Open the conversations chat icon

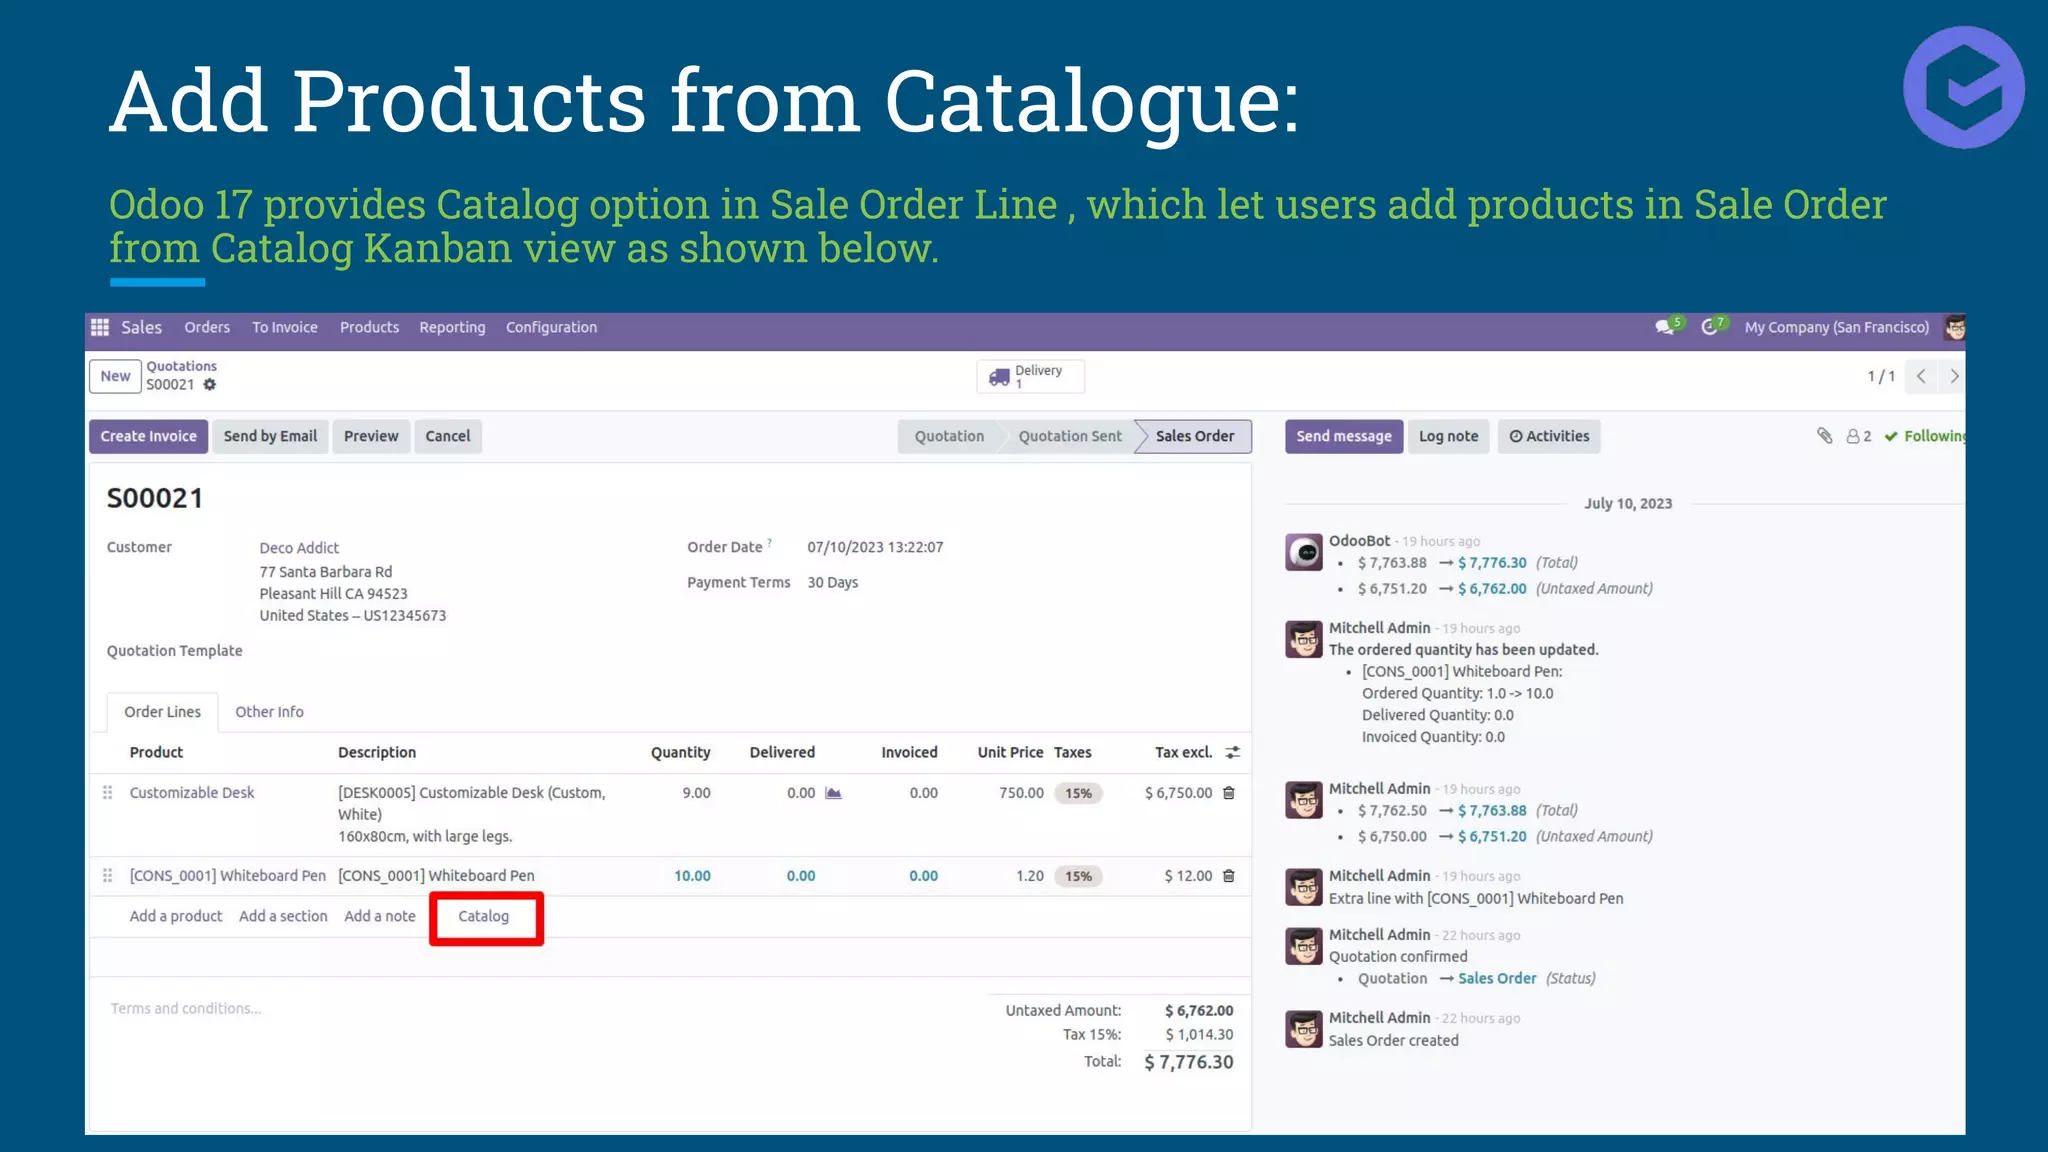coord(1665,327)
